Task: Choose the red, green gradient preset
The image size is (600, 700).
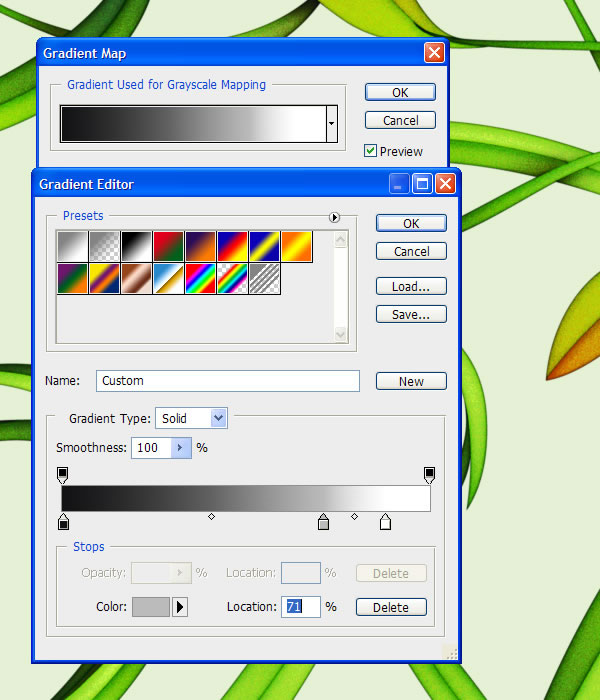Action: click(168, 246)
